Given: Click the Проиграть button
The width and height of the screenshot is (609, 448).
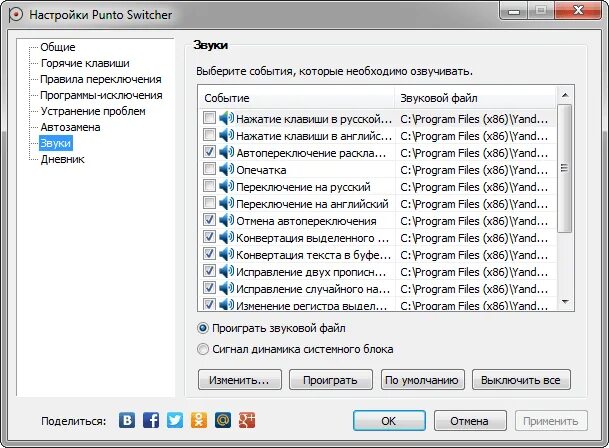Looking at the screenshot, I should [x=331, y=380].
